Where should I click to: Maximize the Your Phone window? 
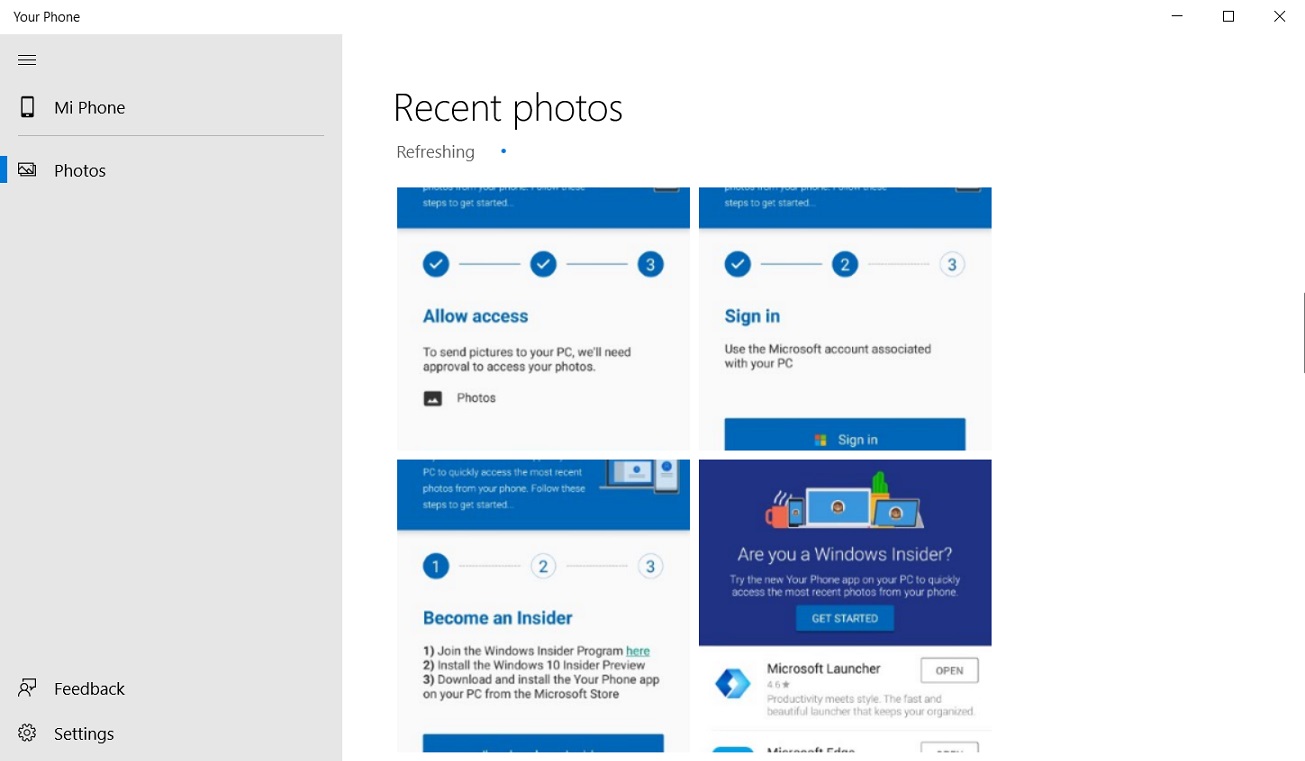tap(1228, 17)
